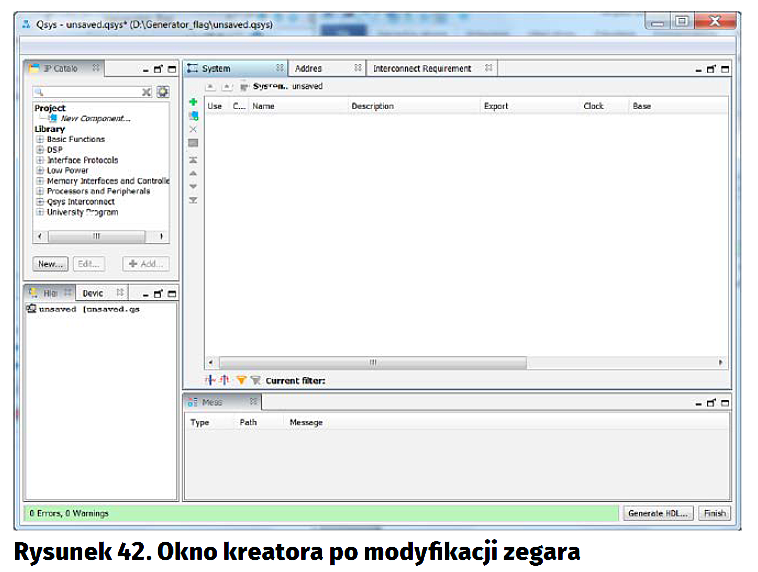Clear the IP Catalog search with X icon
The height and width of the screenshot is (572, 758).
click(x=147, y=92)
